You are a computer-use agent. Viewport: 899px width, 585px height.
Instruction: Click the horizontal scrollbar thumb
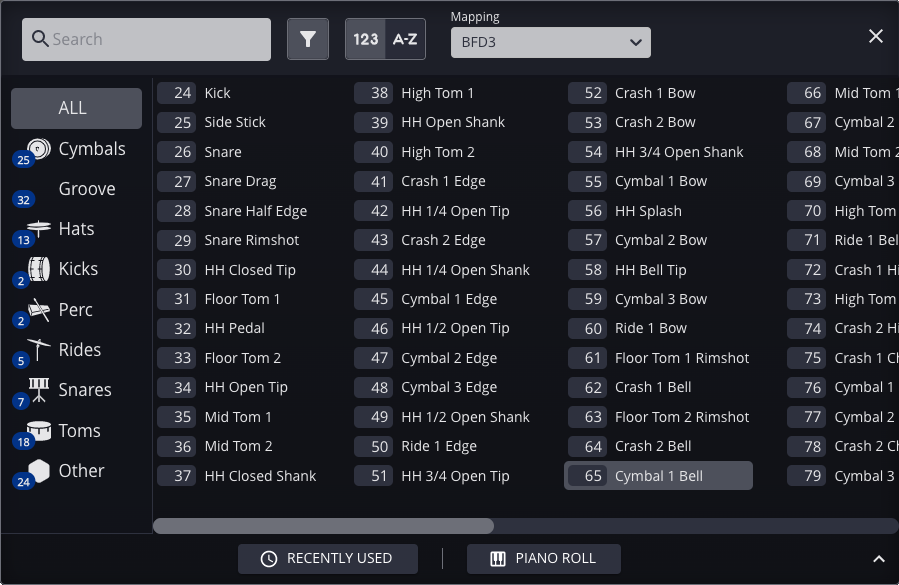tap(323, 526)
